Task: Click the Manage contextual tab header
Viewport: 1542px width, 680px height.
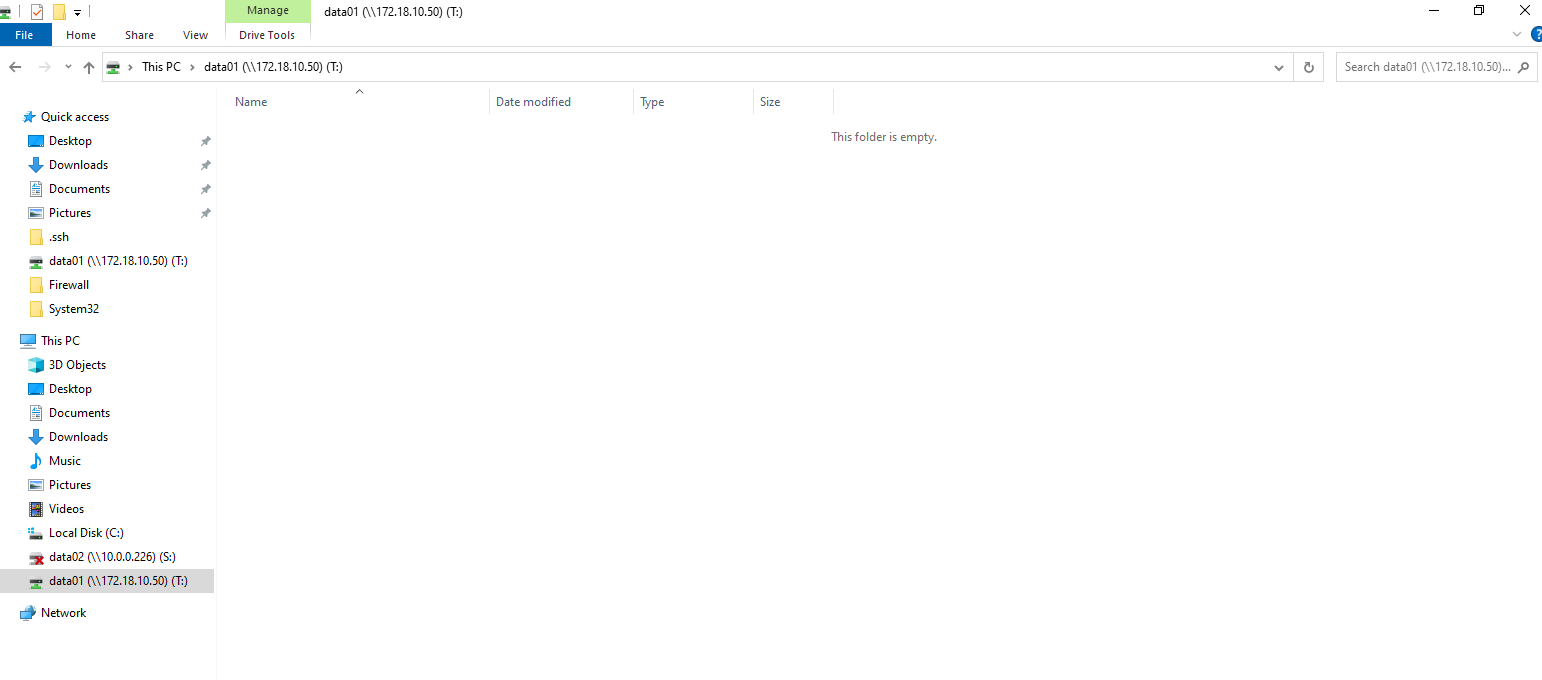Action: 267,11
